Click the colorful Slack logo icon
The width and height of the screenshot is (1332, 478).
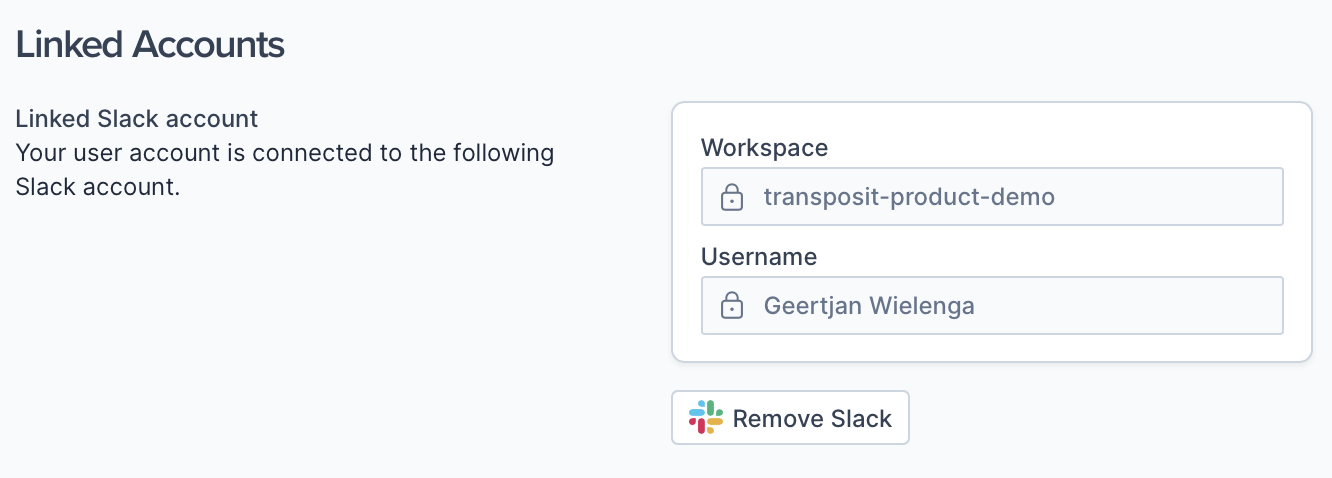pos(706,418)
